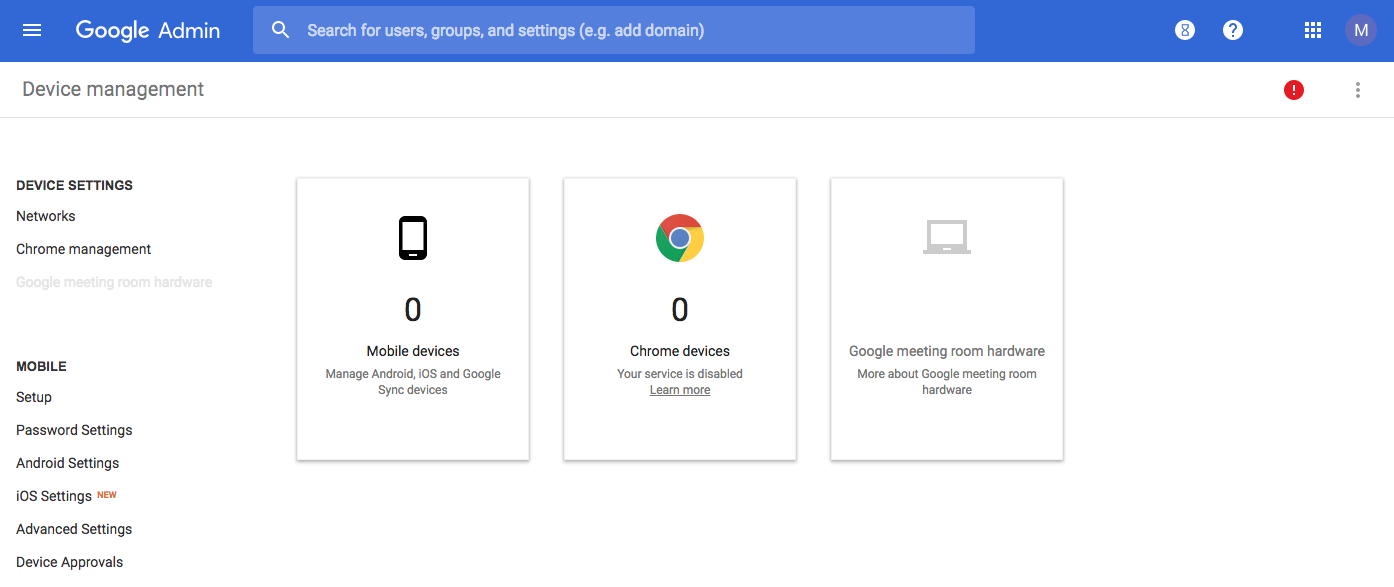Open the Chrome devices card title

(680, 351)
